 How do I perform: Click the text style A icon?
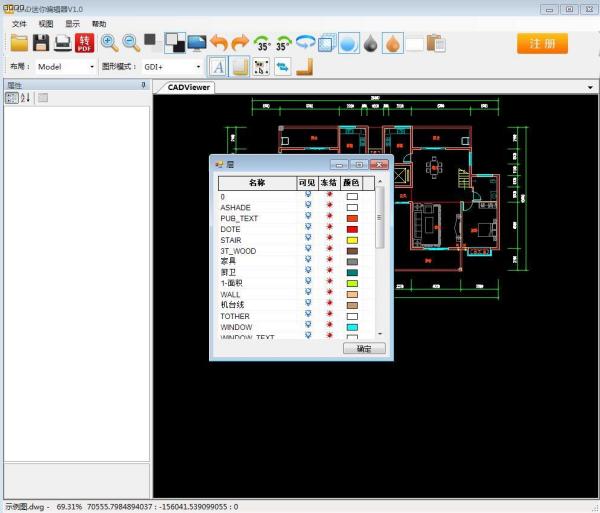pos(219,67)
